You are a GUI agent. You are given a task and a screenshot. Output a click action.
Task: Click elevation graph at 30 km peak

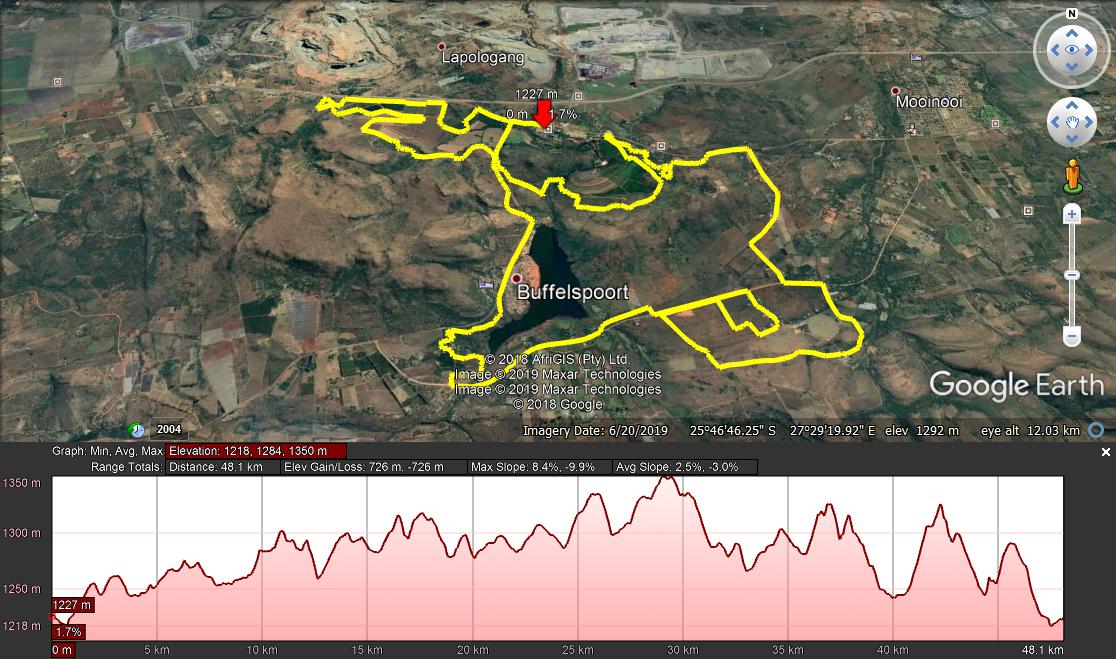coord(668,479)
